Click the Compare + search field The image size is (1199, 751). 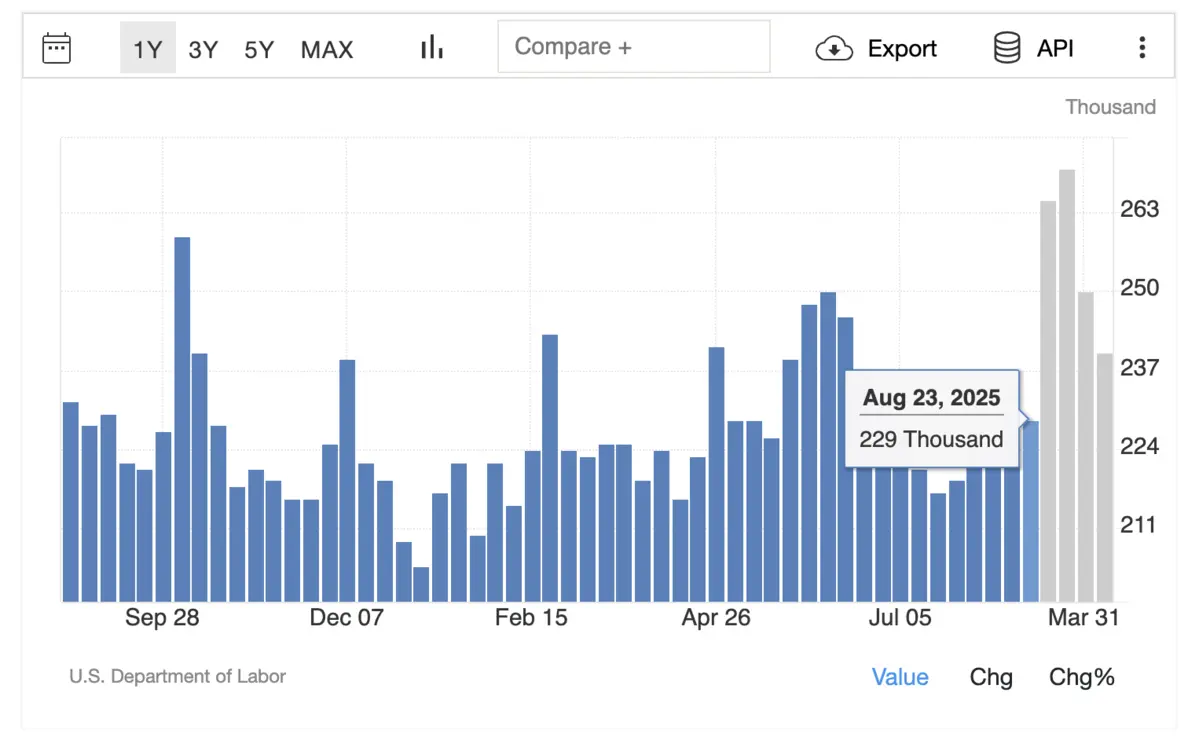[x=633, y=47]
